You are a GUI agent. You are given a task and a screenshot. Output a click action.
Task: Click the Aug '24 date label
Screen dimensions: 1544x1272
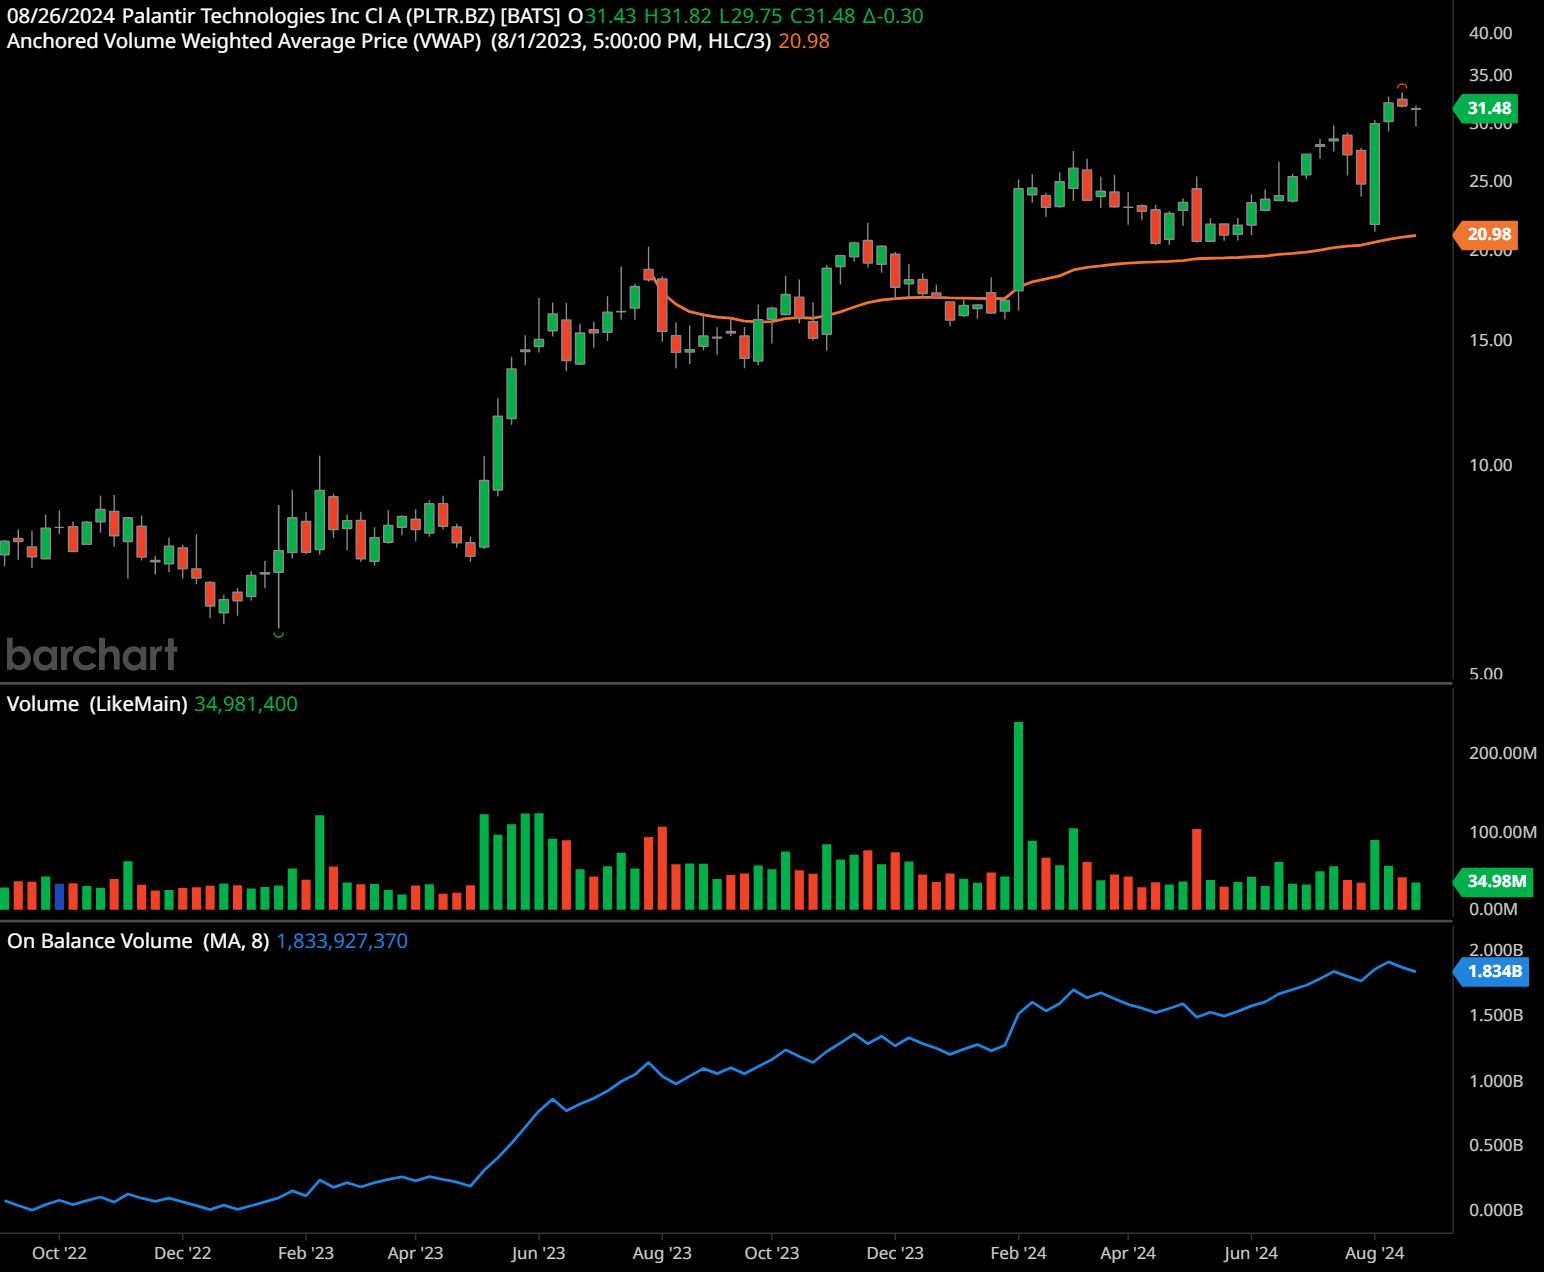(1374, 1253)
